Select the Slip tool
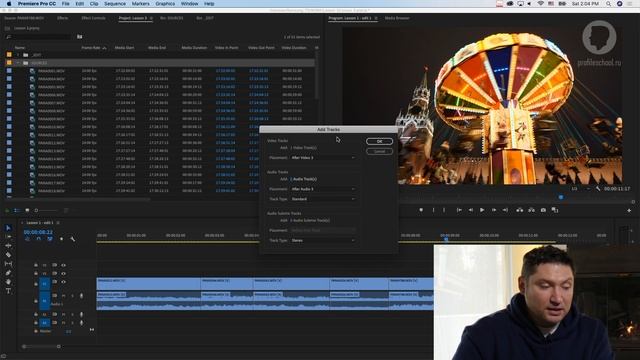Screen dimensions: 640x360 [x=8, y=264]
